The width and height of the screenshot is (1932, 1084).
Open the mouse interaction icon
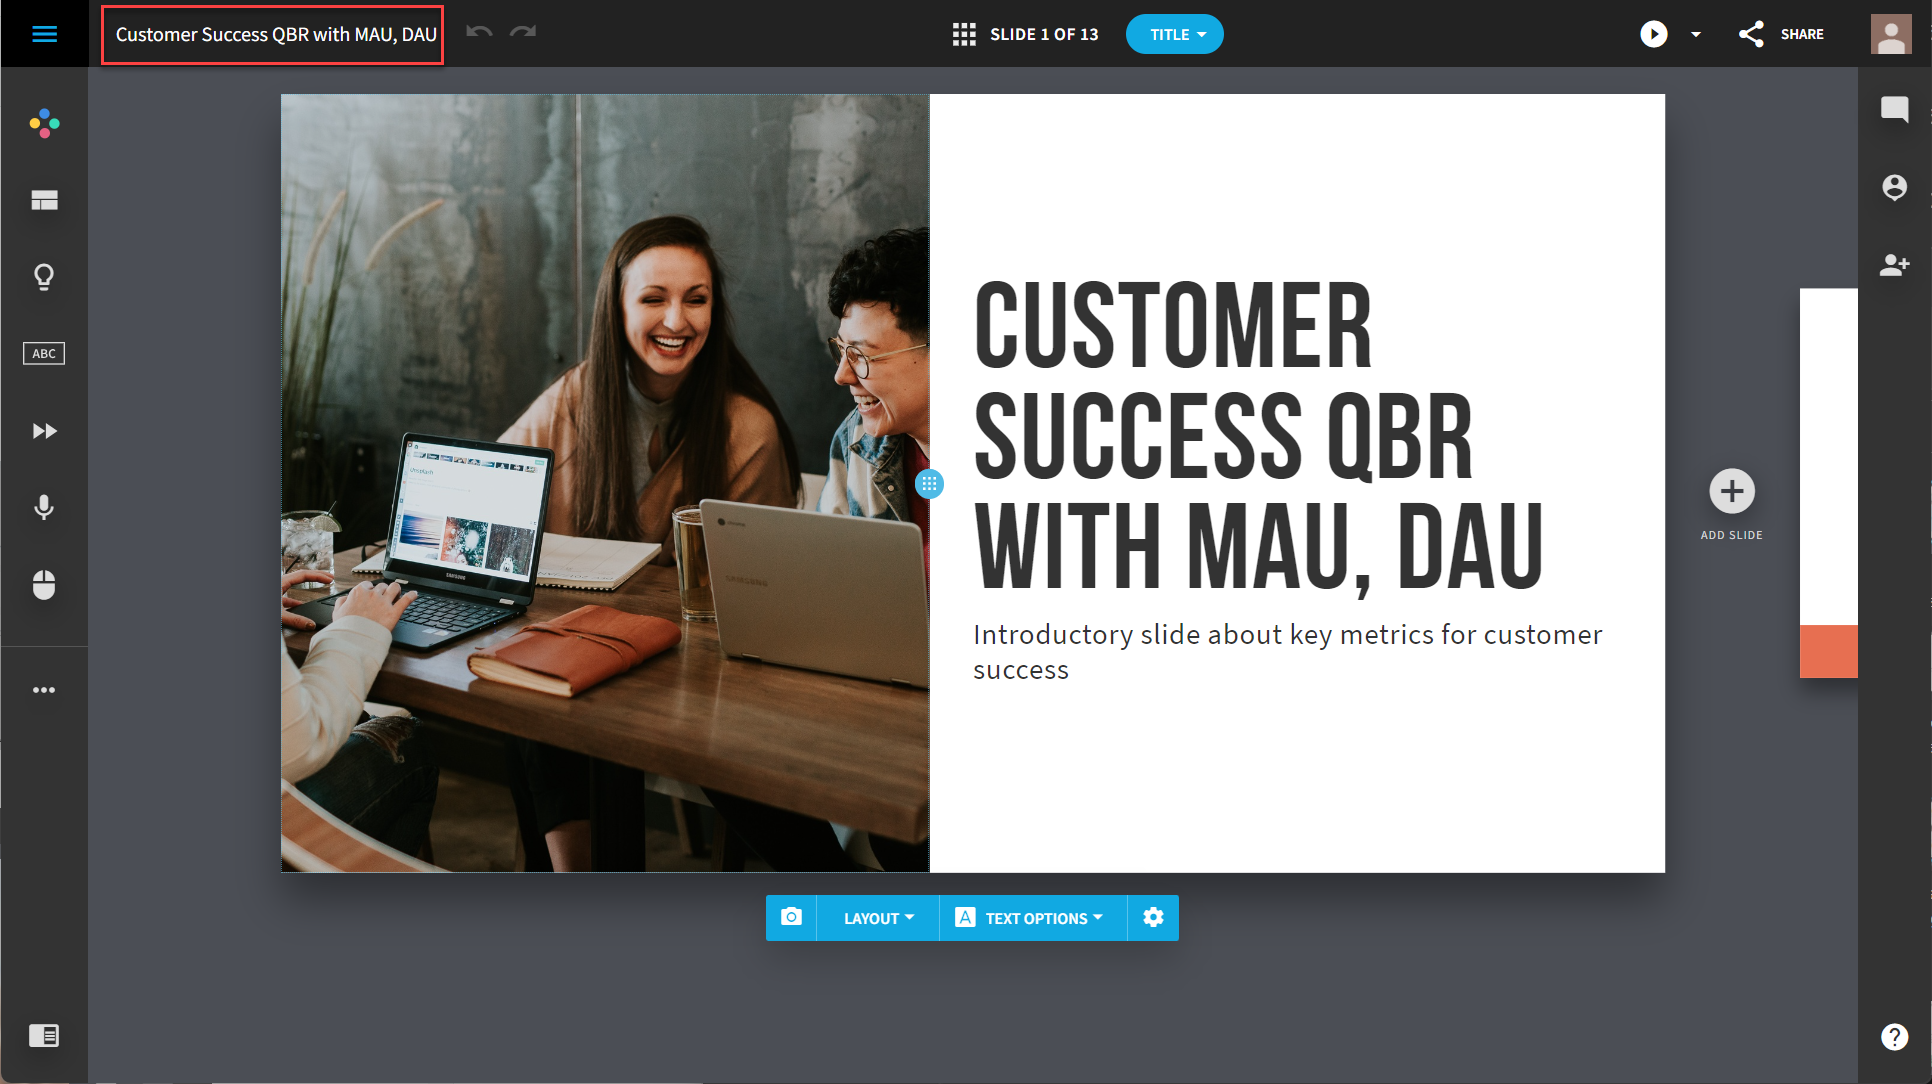pyautogui.click(x=44, y=585)
